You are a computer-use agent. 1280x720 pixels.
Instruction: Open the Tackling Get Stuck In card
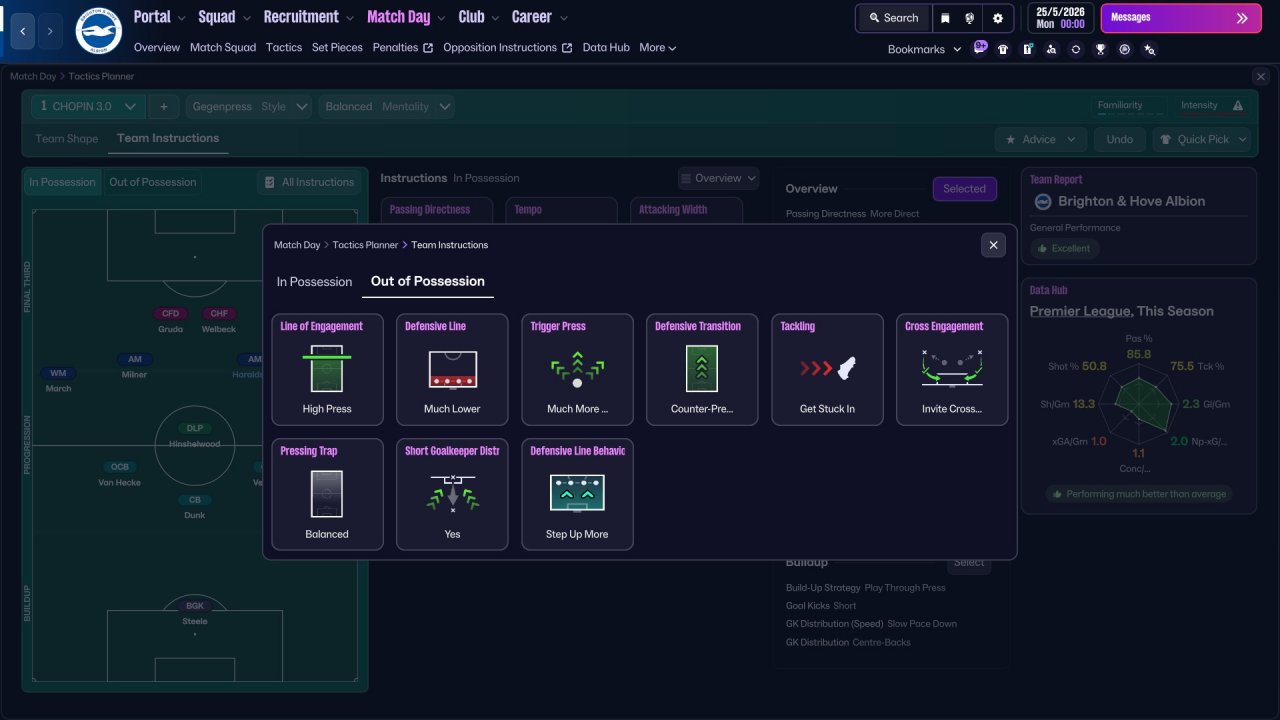point(827,370)
